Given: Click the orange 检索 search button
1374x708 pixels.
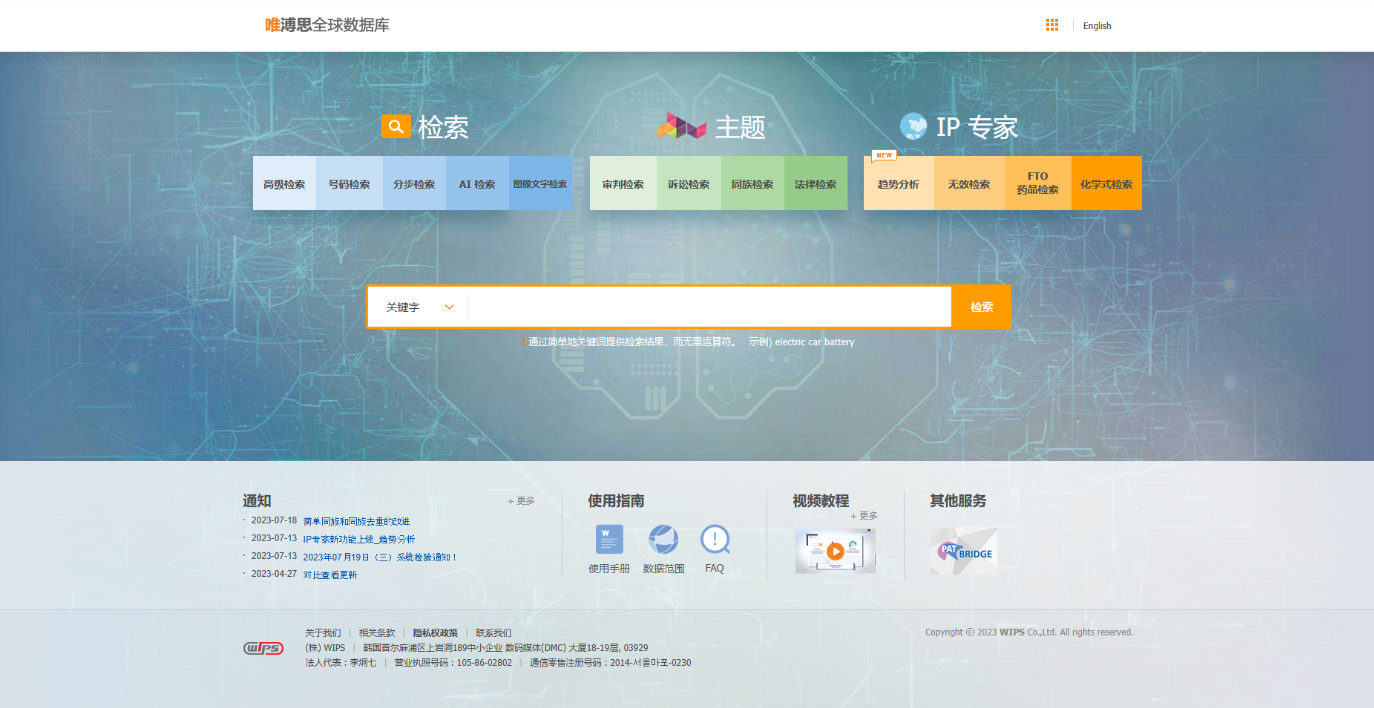Looking at the screenshot, I should (981, 307).
